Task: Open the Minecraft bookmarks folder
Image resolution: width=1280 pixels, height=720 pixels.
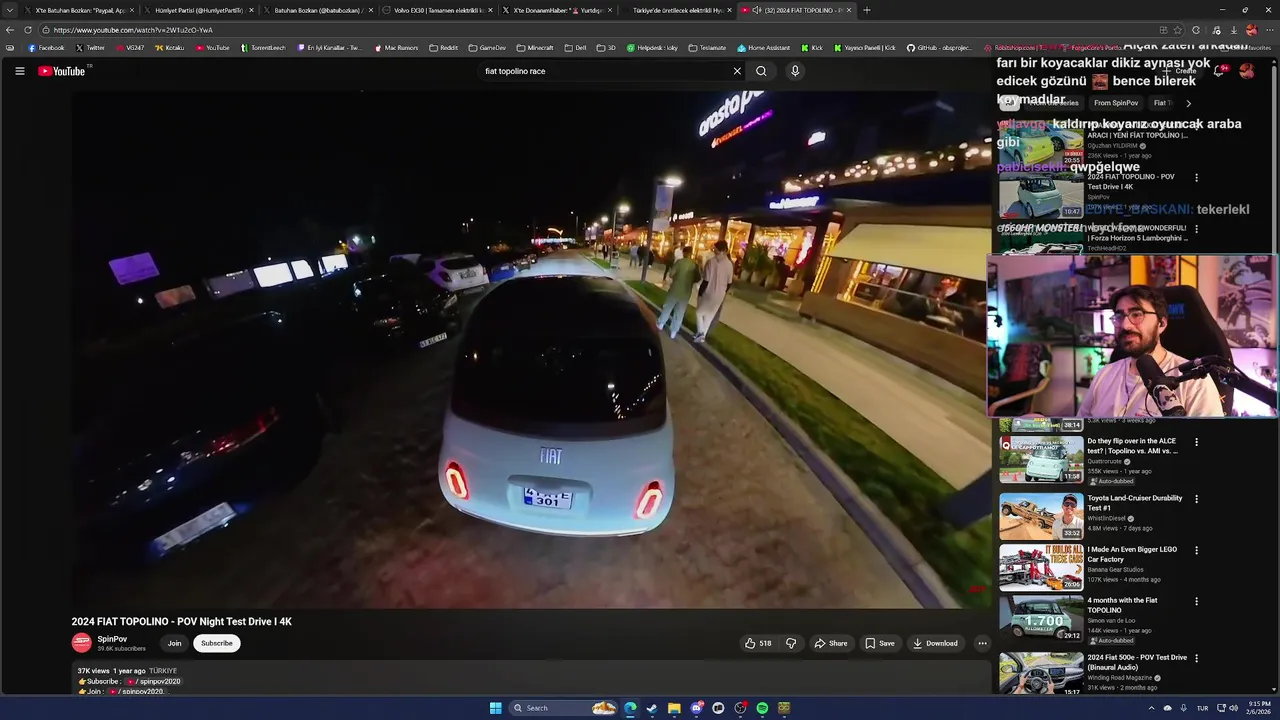Action: pos(535,48)
